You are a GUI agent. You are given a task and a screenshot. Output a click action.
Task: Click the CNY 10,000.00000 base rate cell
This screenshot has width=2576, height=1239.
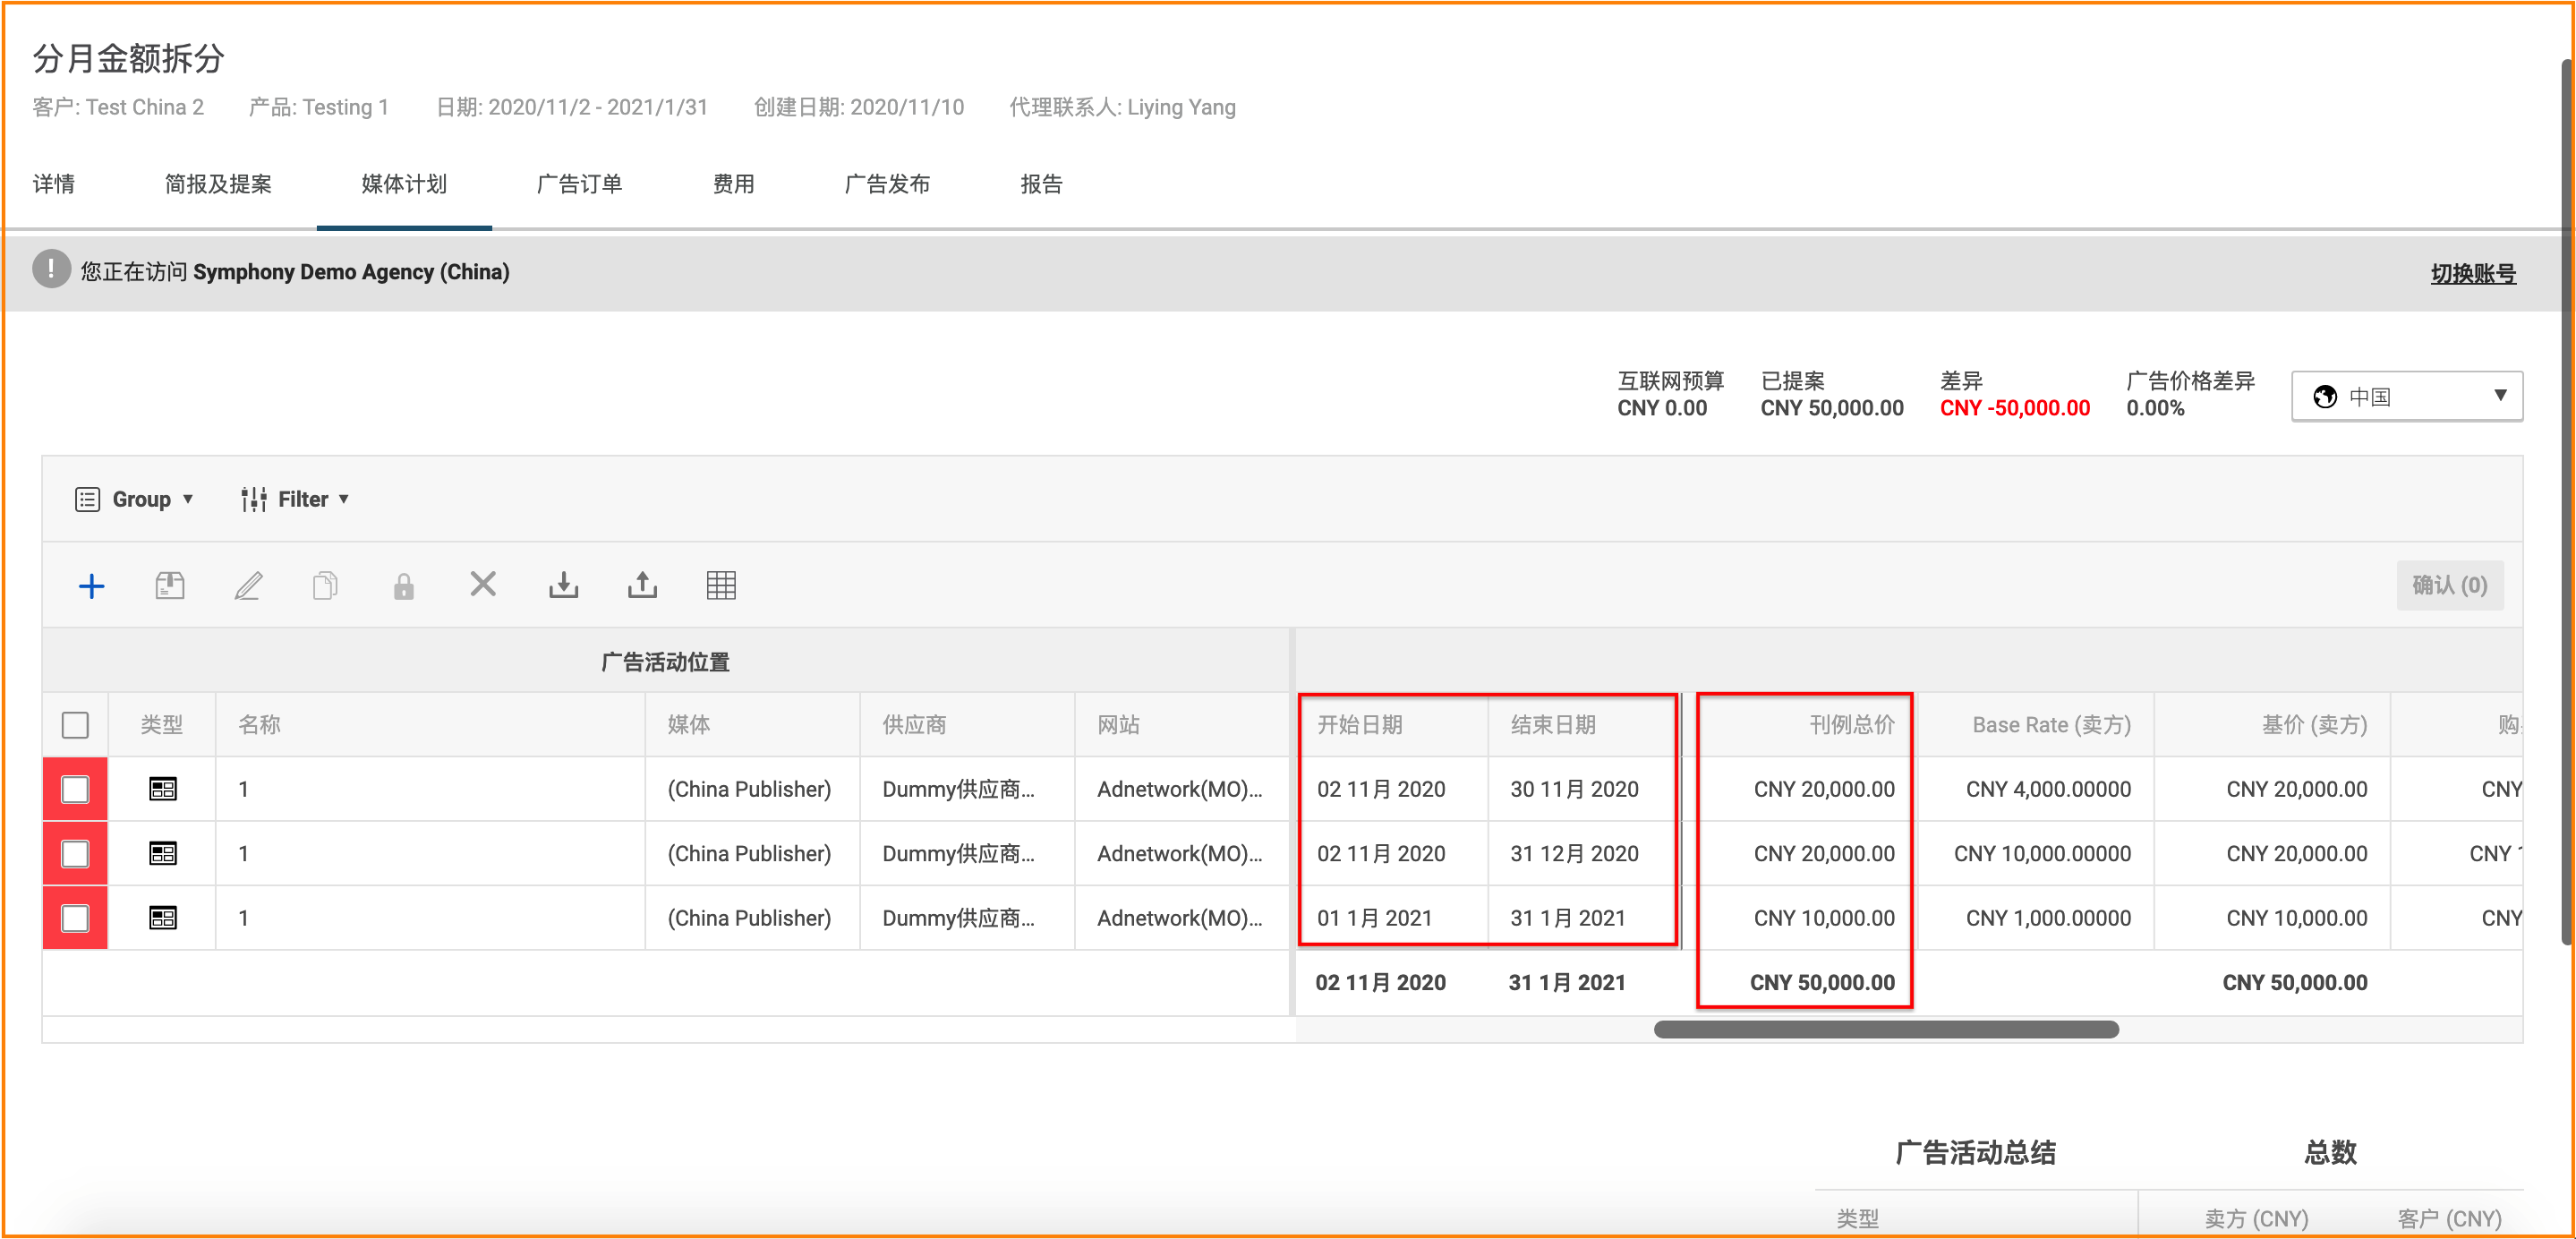pos(2036,853)
